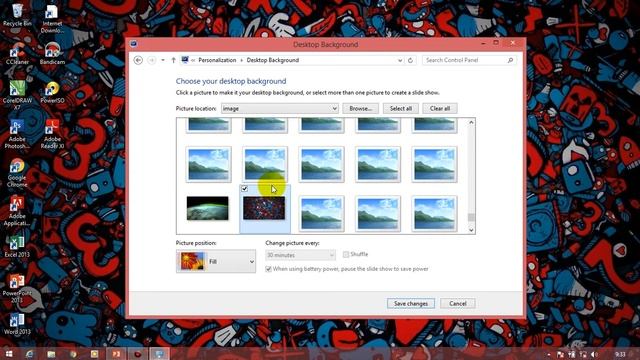
Task: Click the wallpaper list scrollbar thumb
Action: (471, 218)
